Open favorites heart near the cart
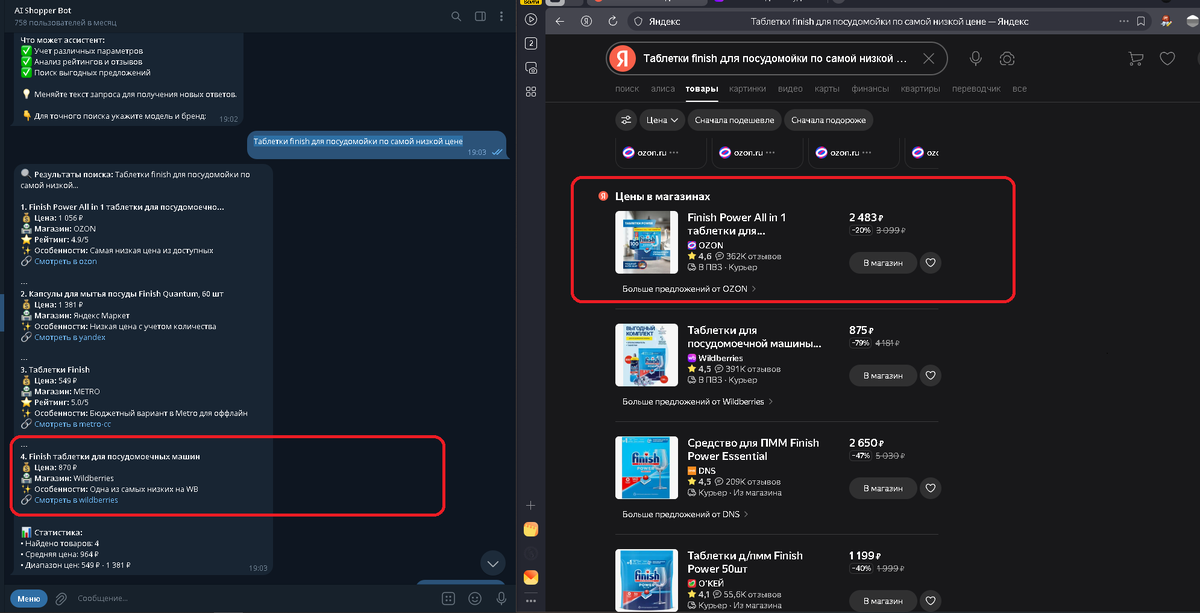 [1167, 59]
